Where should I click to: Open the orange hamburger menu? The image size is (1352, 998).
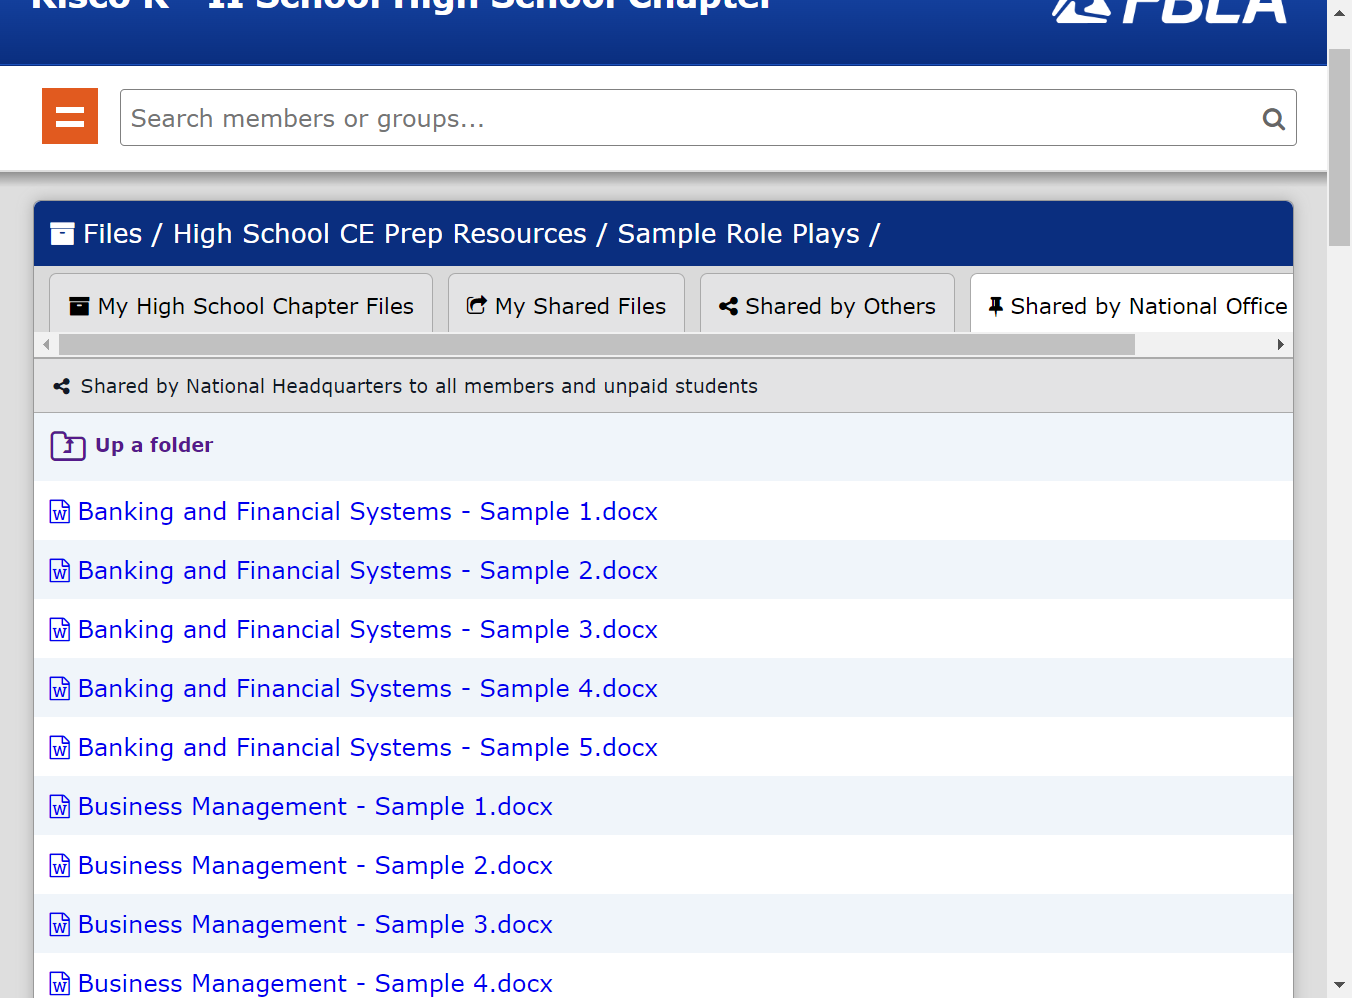coord(70,116)
